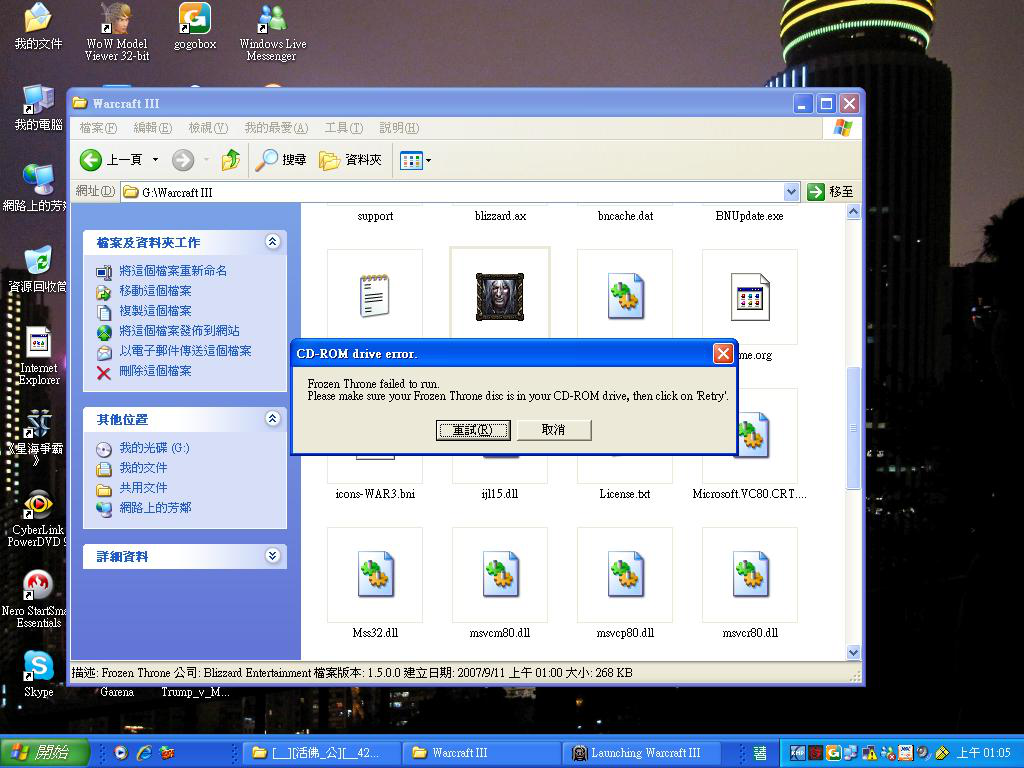Select the msvcm80.dll file icon

pos(500,575)
